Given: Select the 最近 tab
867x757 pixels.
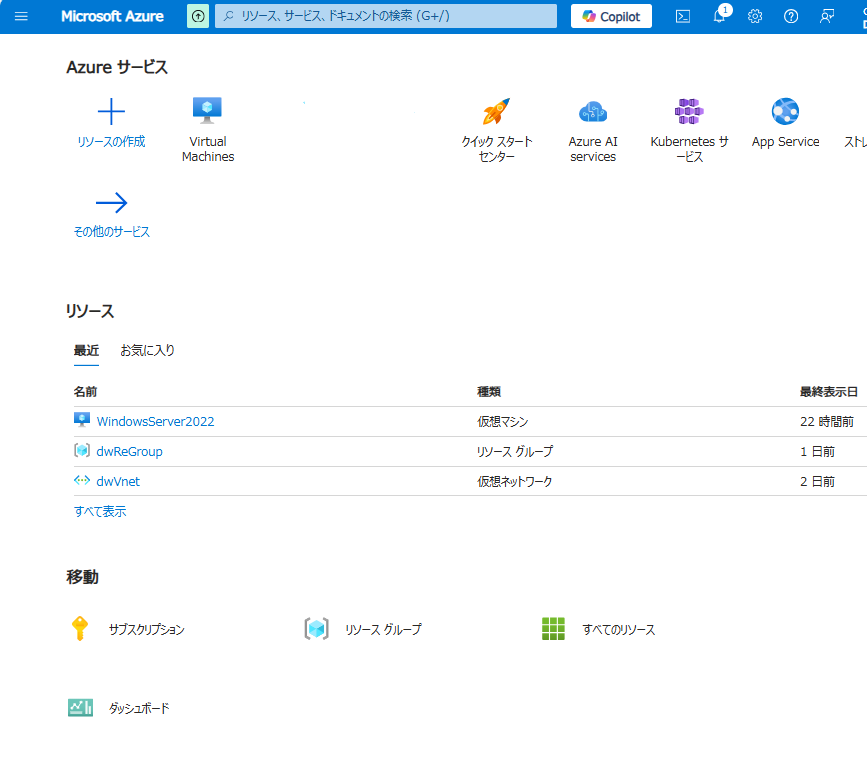Looking at the screenshot, I should (86, 351).
